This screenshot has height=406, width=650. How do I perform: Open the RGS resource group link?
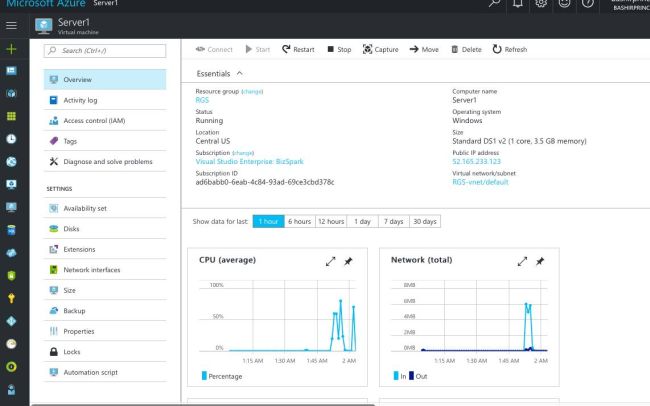202,100
